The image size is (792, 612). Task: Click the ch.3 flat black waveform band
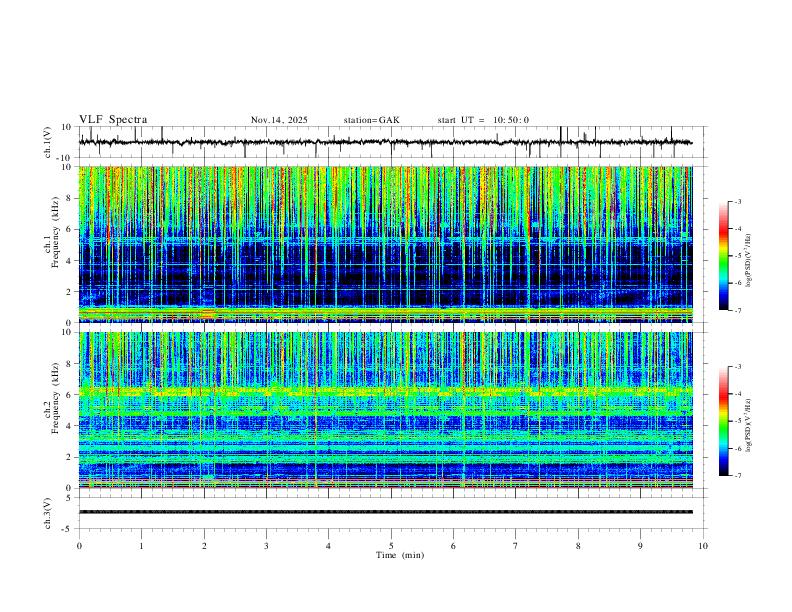(385, 512)
